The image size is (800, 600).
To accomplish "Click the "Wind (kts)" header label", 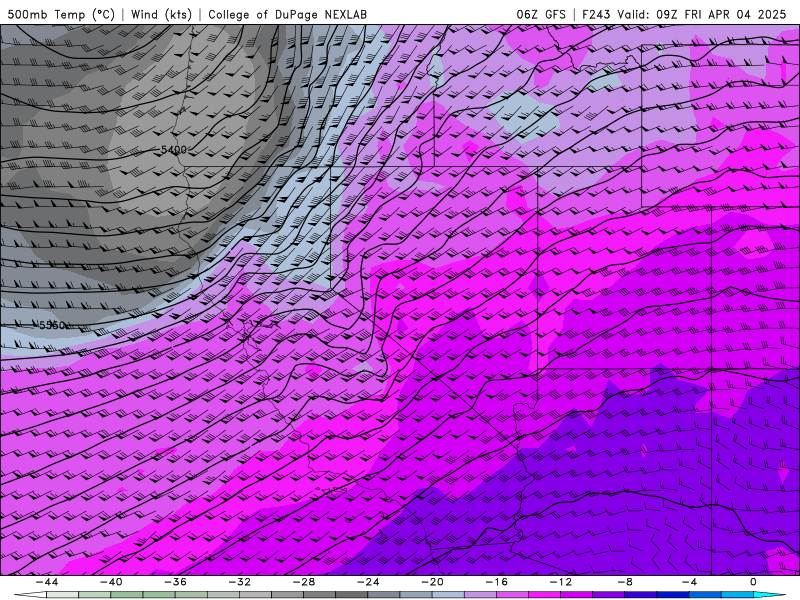I will [x=161, y=14].
